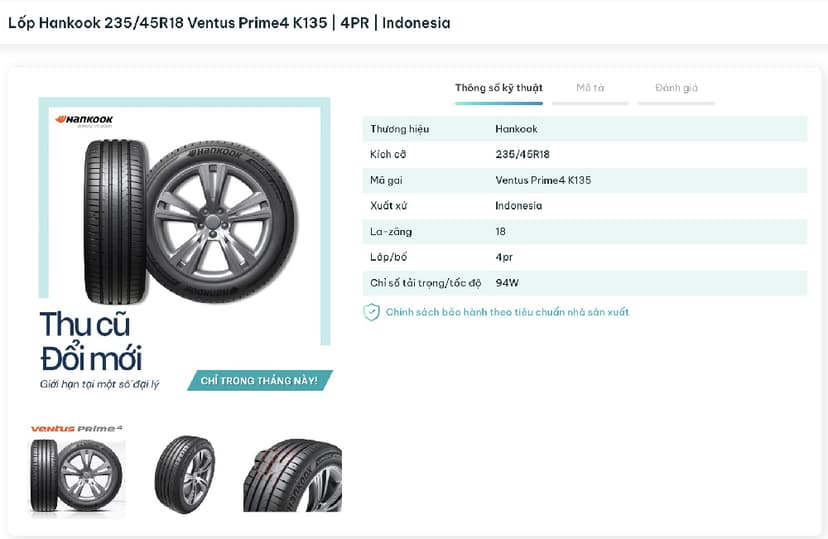This screenshot has height=539, width=828.
Task: Select the Kích cỡ value 235/45R18
Action: coord(522,154)
